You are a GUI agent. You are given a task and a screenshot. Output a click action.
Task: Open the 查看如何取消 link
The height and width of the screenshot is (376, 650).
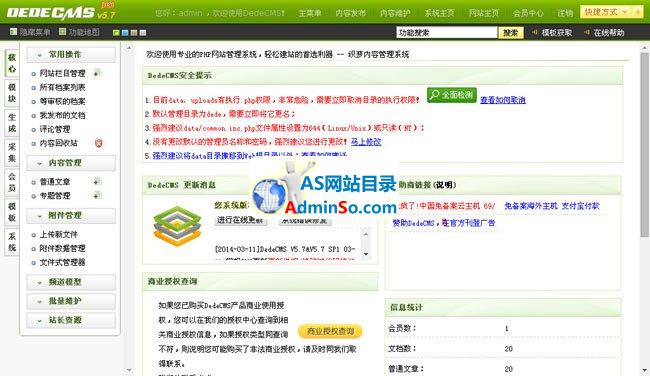coord(503,100)
